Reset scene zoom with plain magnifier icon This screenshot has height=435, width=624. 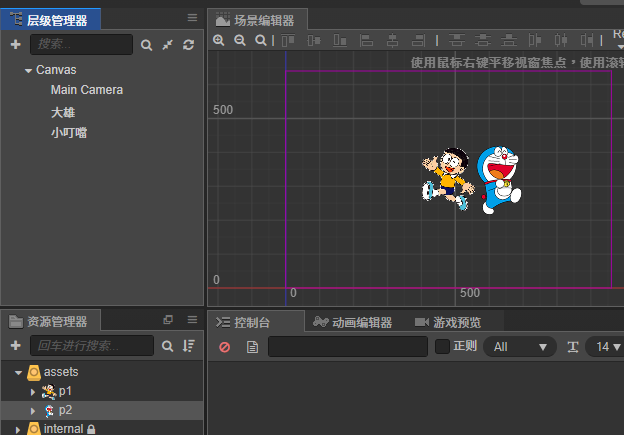(x=261, y=40)
